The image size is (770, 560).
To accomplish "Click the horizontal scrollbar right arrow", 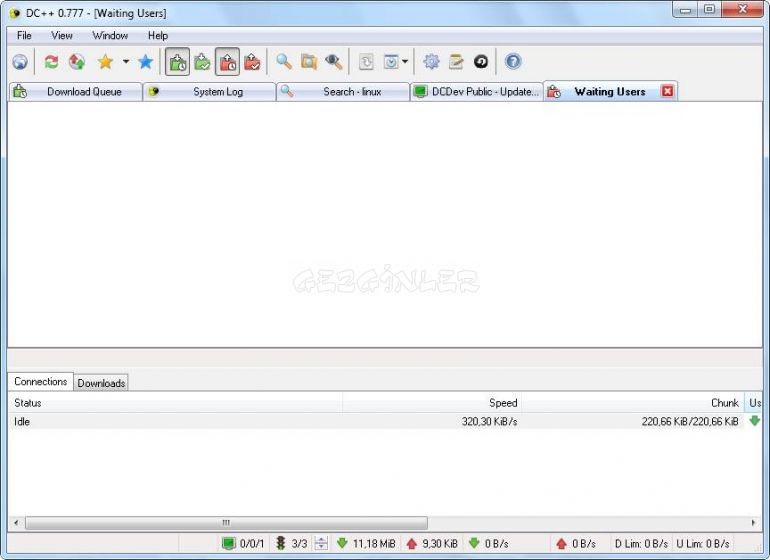I will 754,523.
